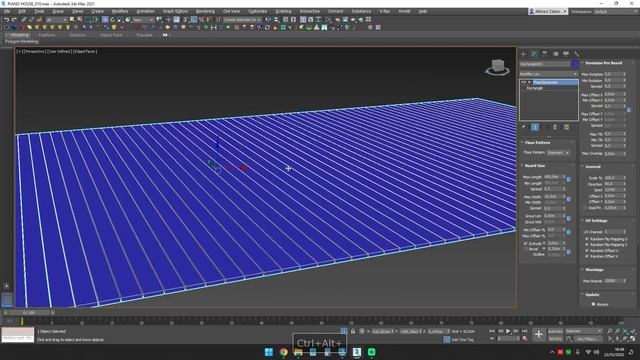Select the Always update radio button

pos(593,304)
